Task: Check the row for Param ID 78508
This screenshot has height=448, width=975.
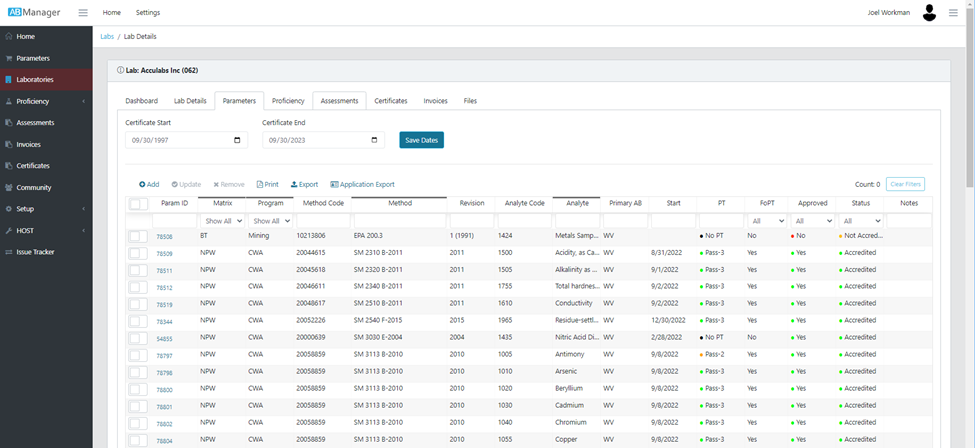Action: point(139,236)
